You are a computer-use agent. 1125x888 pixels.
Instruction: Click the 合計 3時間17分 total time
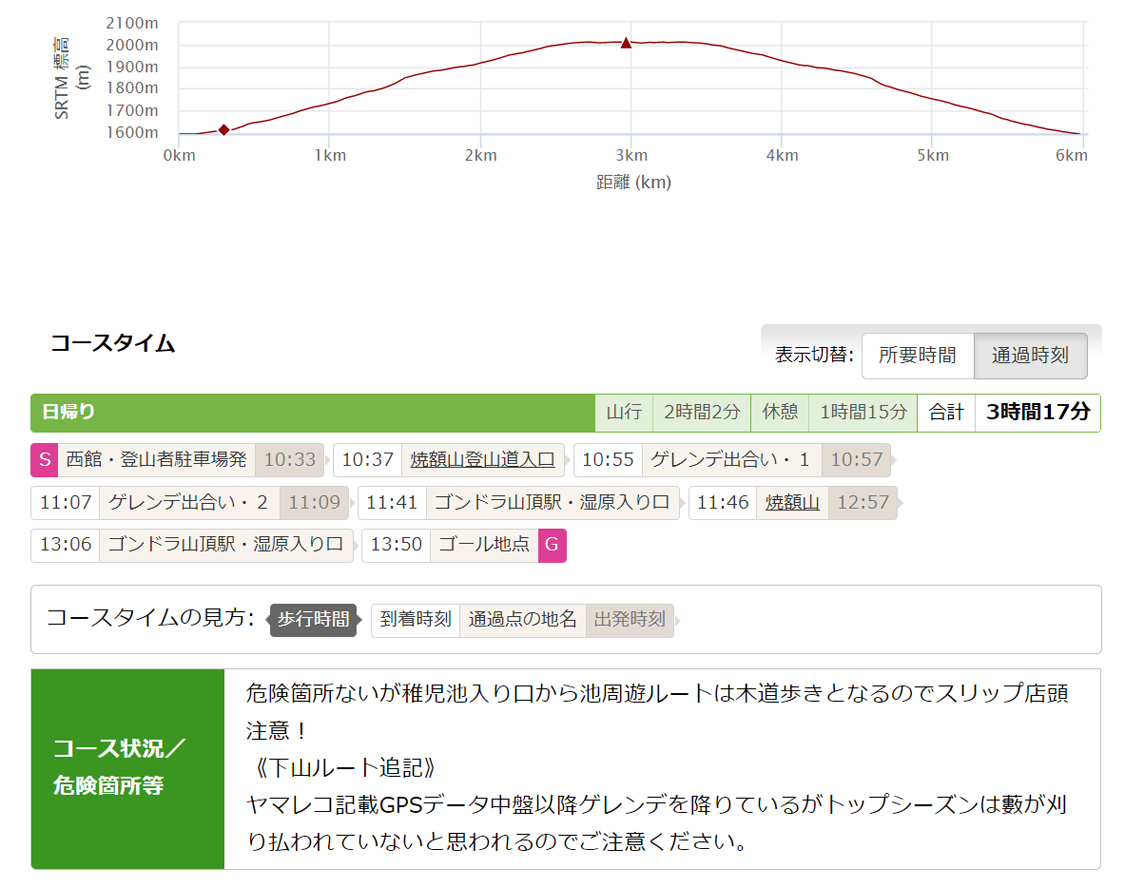tap(1037, 412)
